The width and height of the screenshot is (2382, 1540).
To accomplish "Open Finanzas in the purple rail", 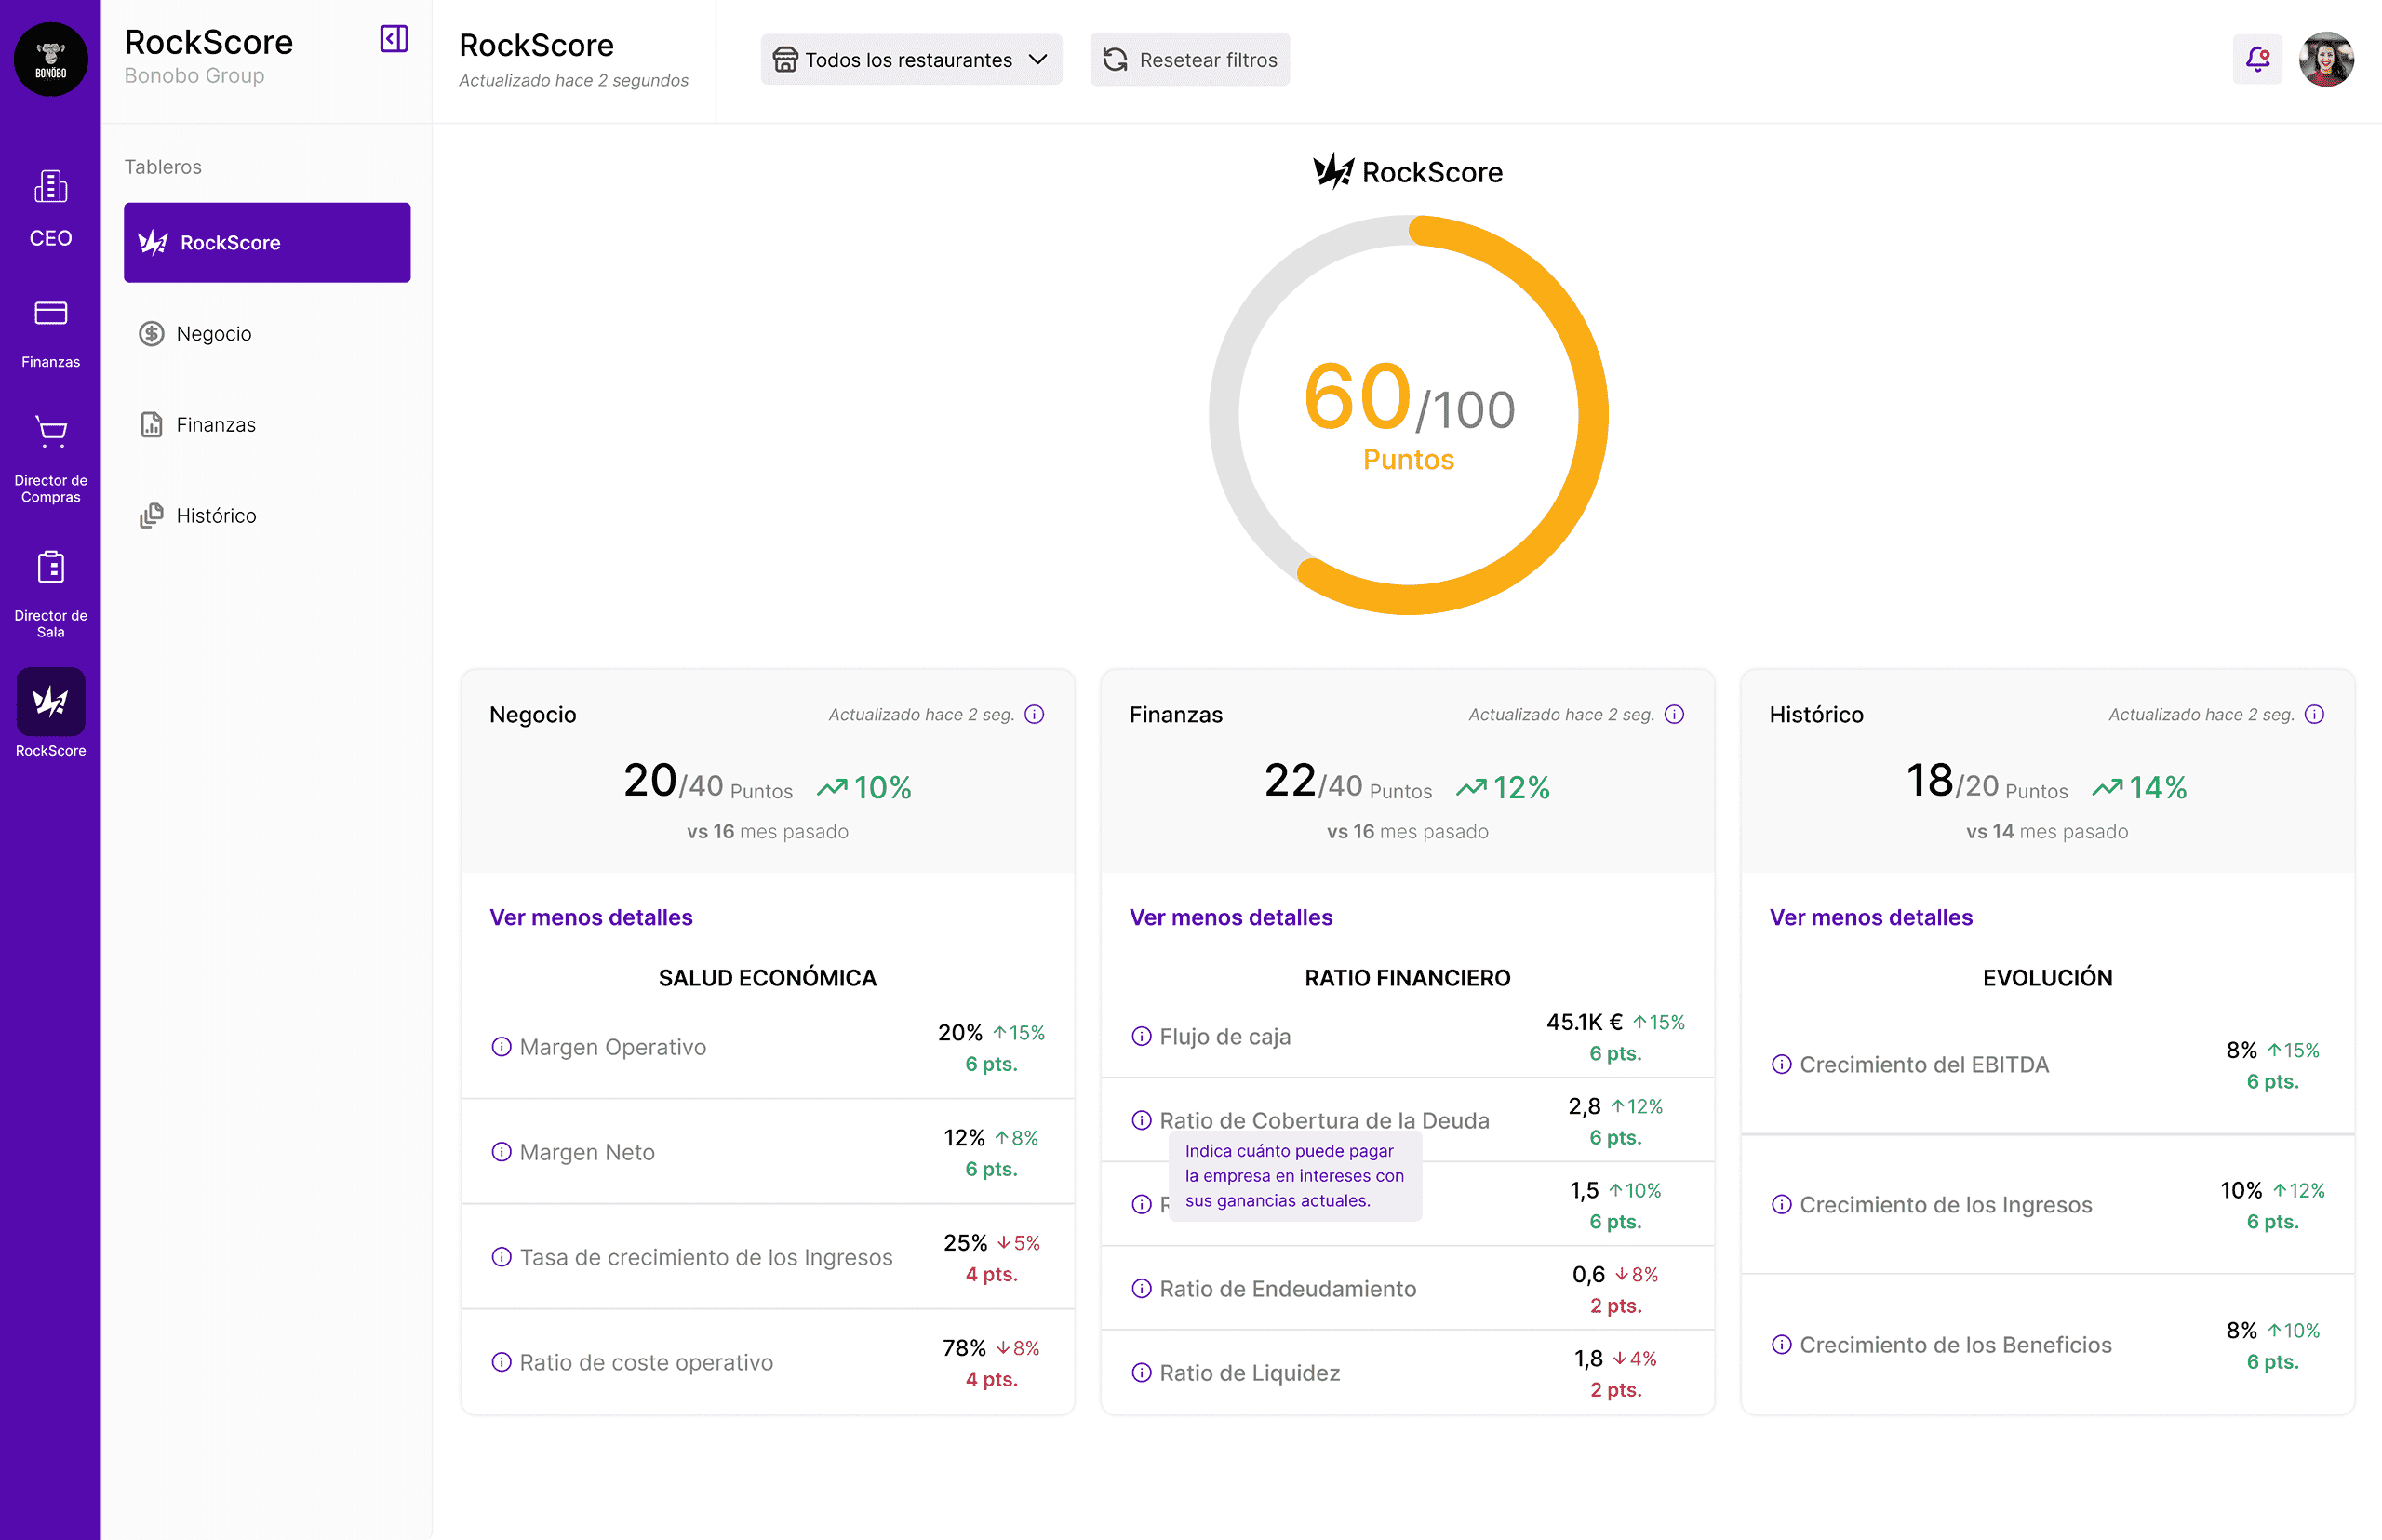I will 51,334.
